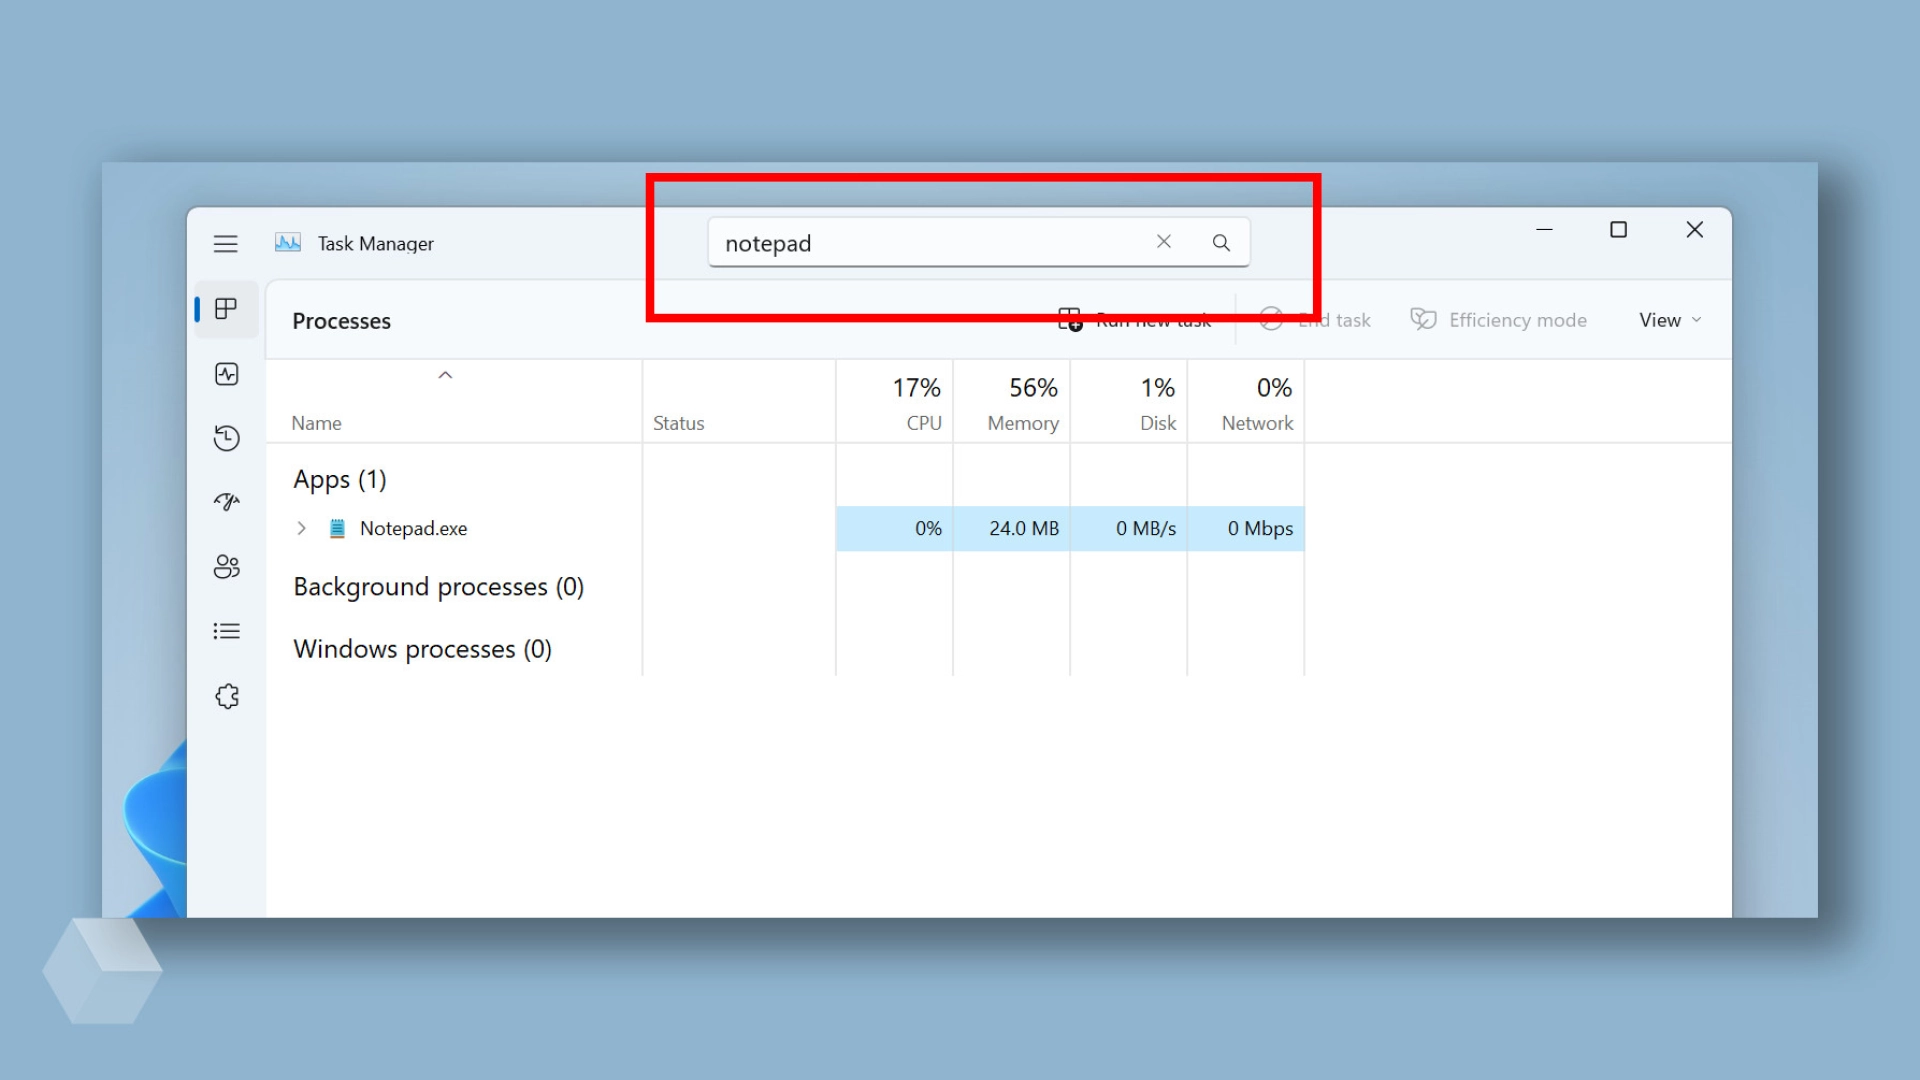The width and height of the screenshot is (1920, 1080).
Task: Click the search magnifier icon
Action: pyautogui.click(x=1221, y=243)
